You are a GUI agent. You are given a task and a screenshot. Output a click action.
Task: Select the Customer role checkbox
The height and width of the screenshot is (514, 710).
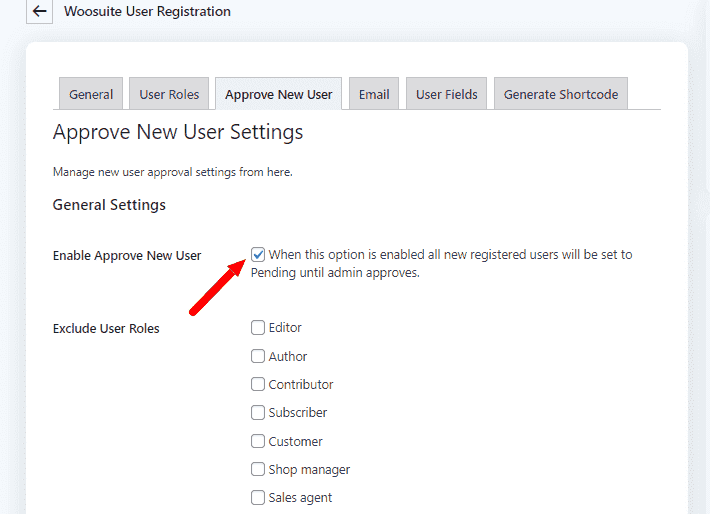(x=258, y=441)
